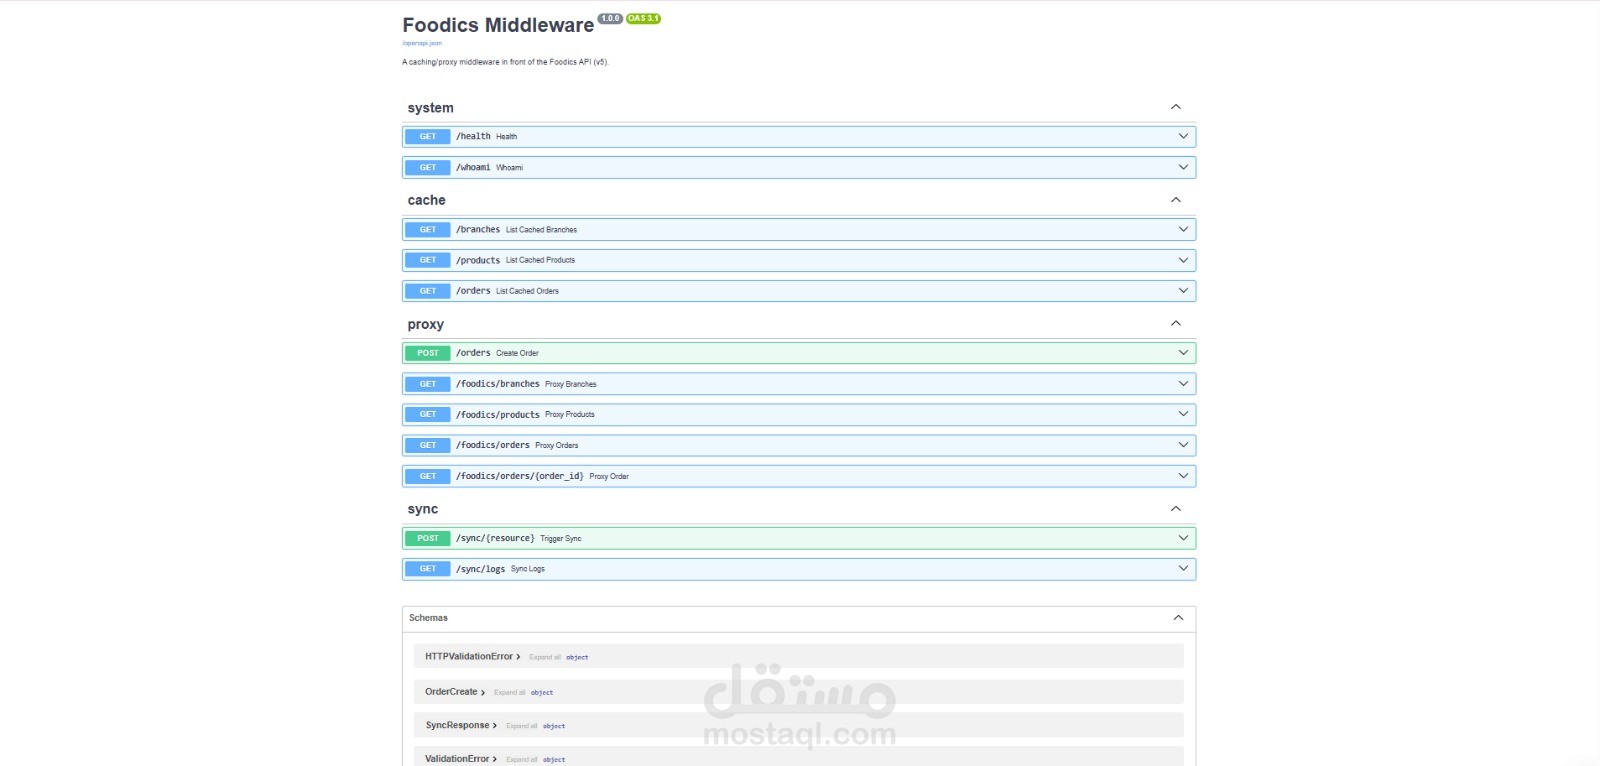1600x766 pixels.
Task: Expand the cached /orders GET row arrow
Action: (1183, 291)
